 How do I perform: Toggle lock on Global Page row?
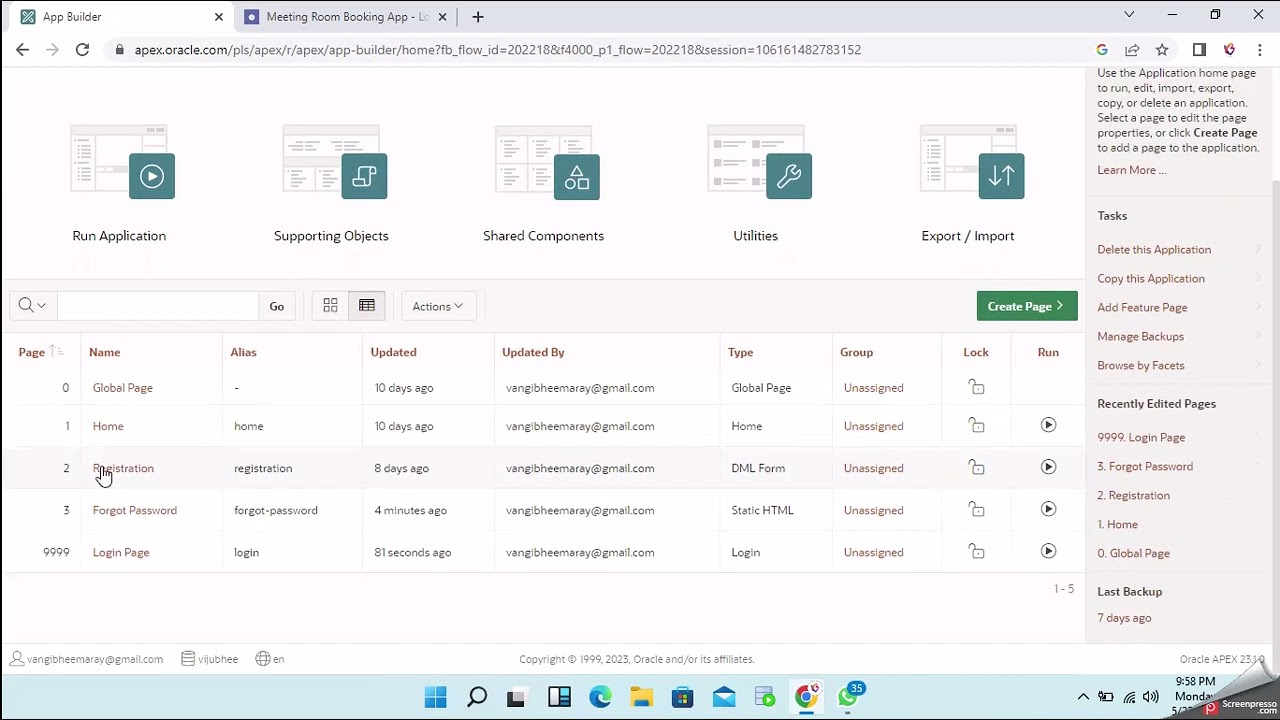coord(976,387)
